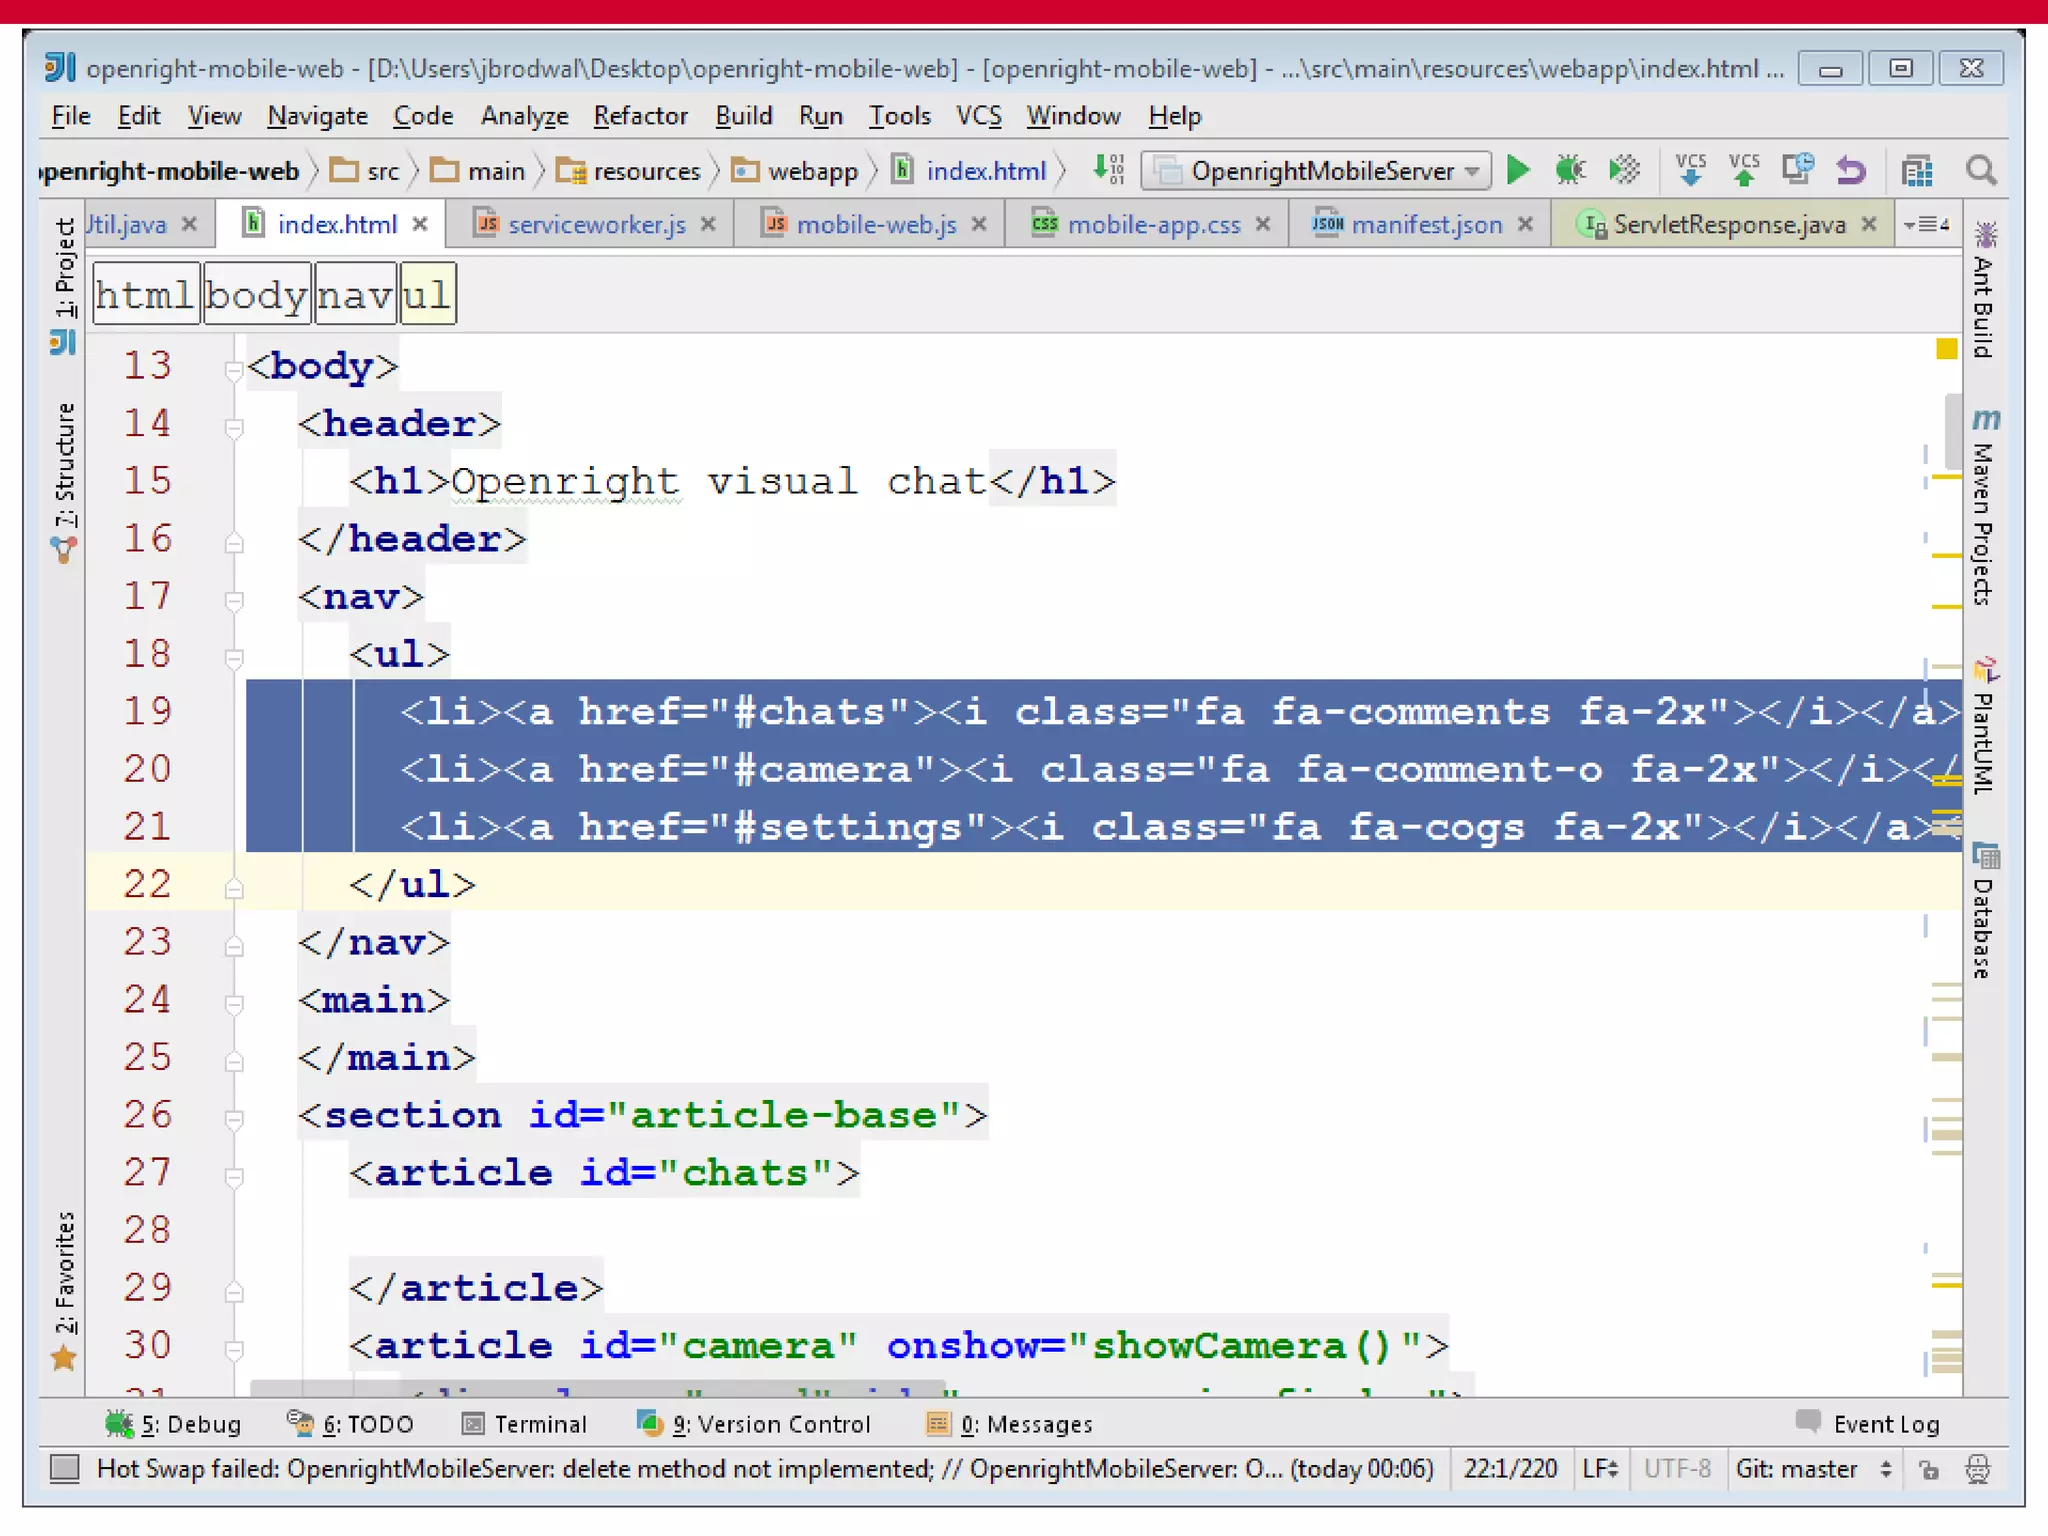
Task: Open OpenrightMobileServer run configuration dropdown
Action: pos(1316,171)
